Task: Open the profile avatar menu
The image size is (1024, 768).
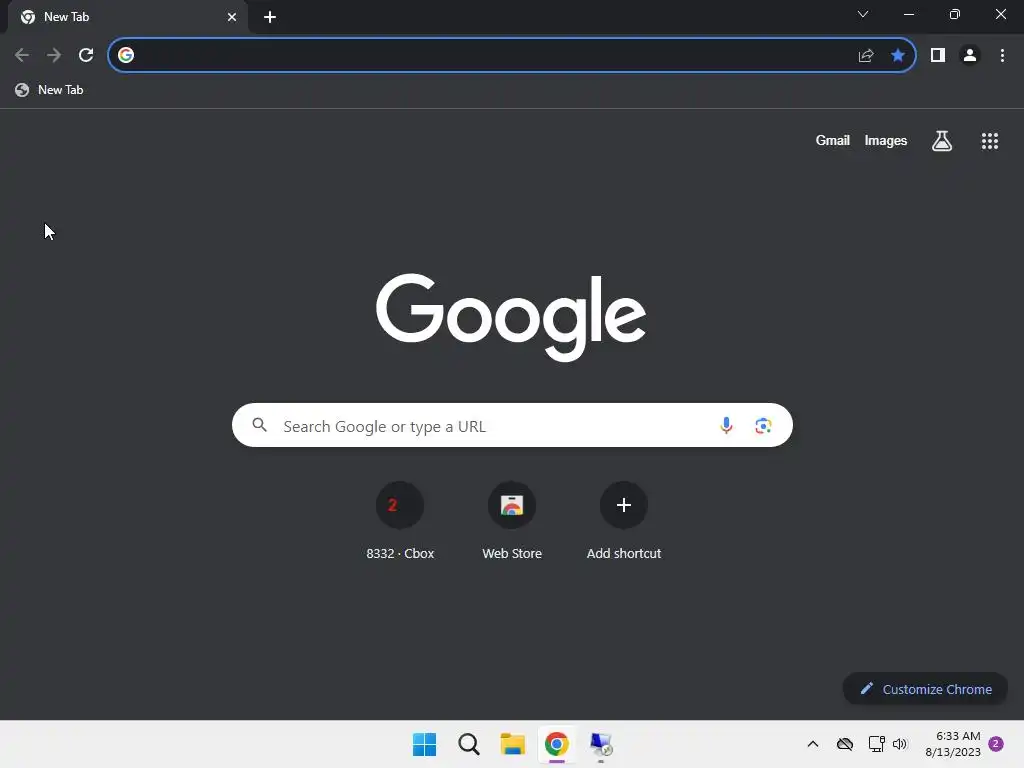Action: [x=970, y=55]
